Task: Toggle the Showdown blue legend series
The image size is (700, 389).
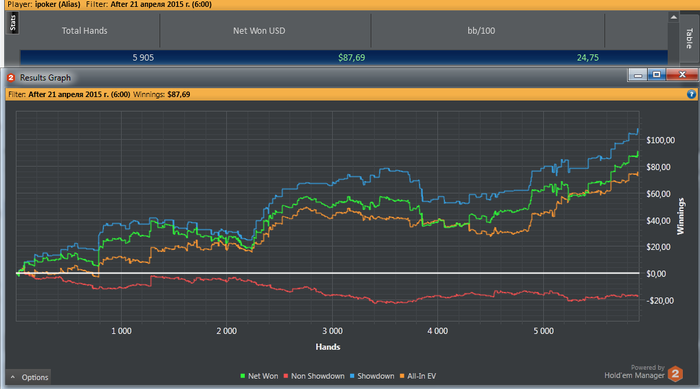Action: pos(372,376)
